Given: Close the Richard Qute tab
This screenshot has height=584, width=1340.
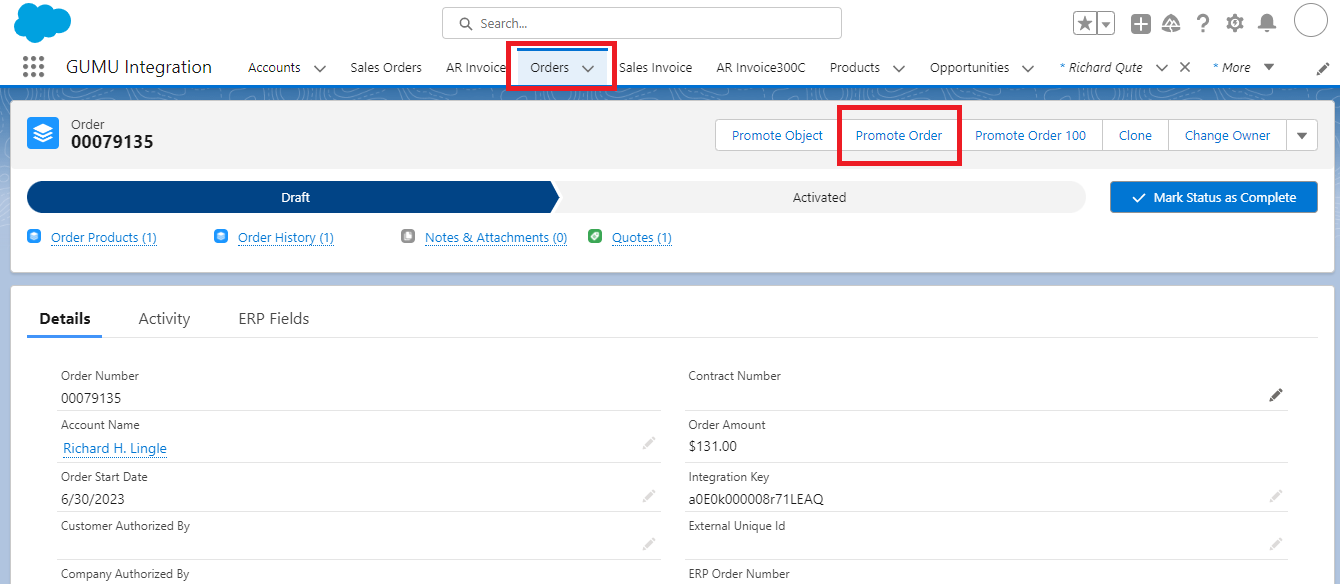Looking at the screenshot, I should pyautogui.click(x=1185, y=67).
